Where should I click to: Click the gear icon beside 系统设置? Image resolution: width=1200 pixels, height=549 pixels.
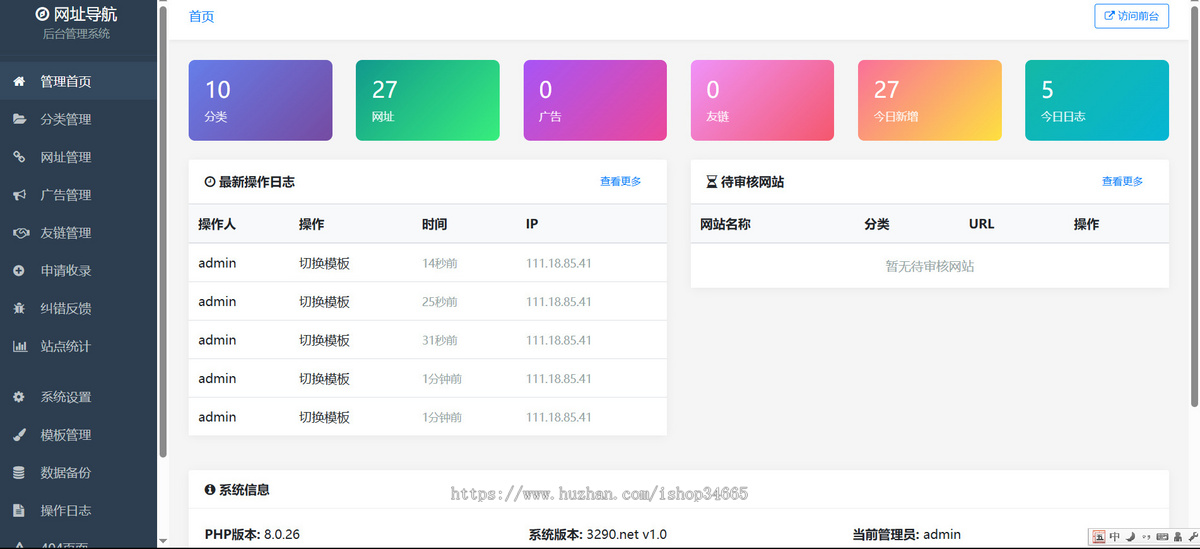pyautogui.click(x=19, y=397)
